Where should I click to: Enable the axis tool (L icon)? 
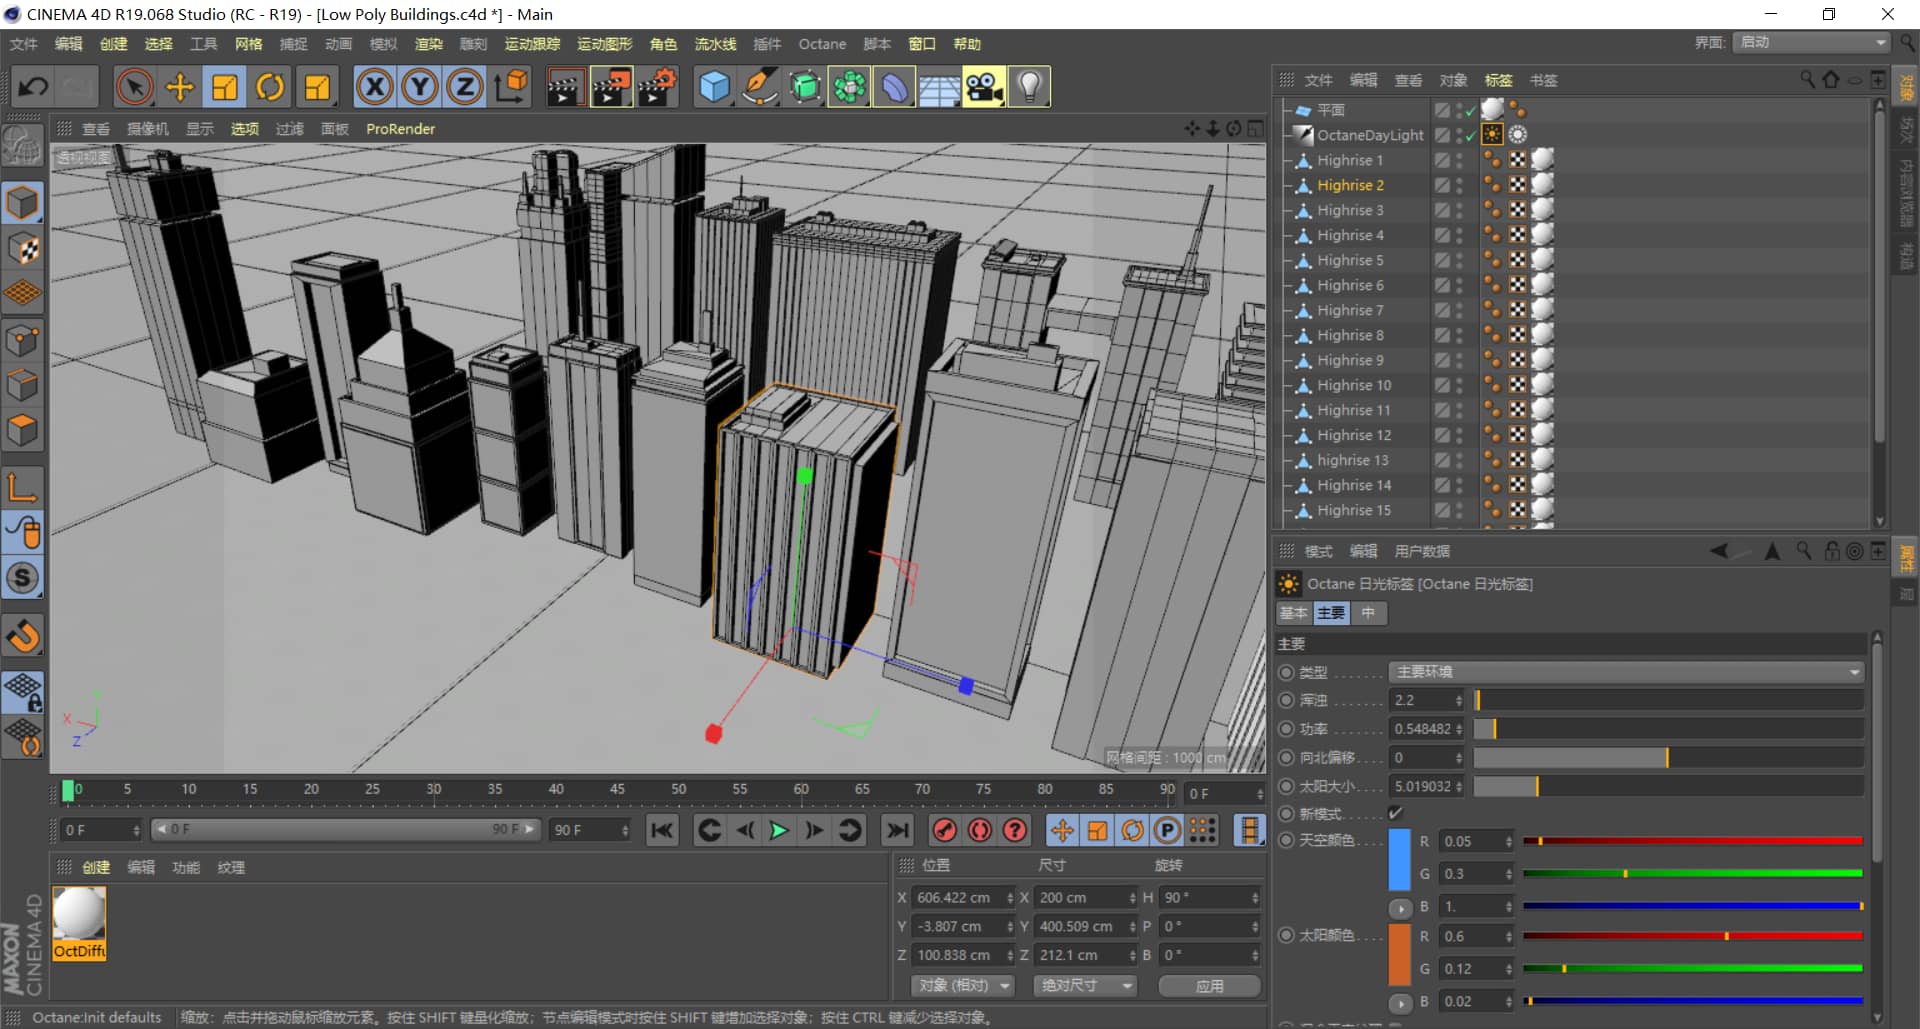[22, 487]
